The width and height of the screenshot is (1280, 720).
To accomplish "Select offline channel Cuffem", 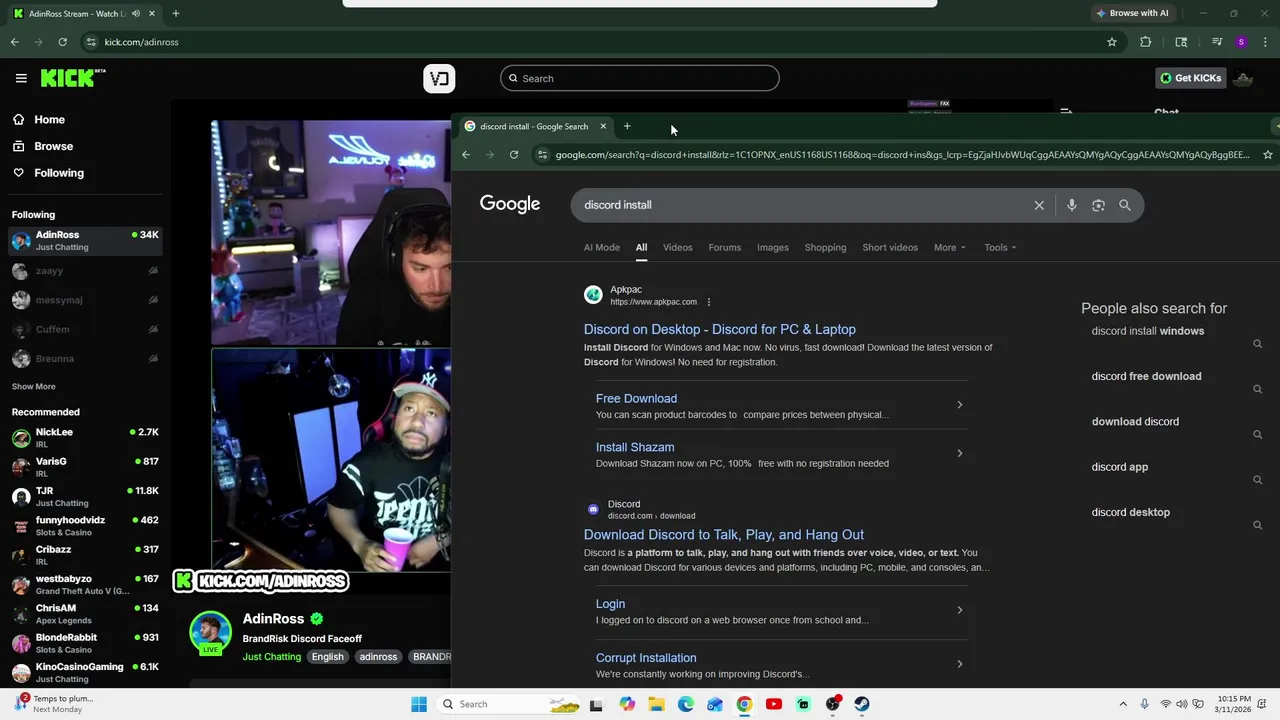I will [x=85, y=329].
